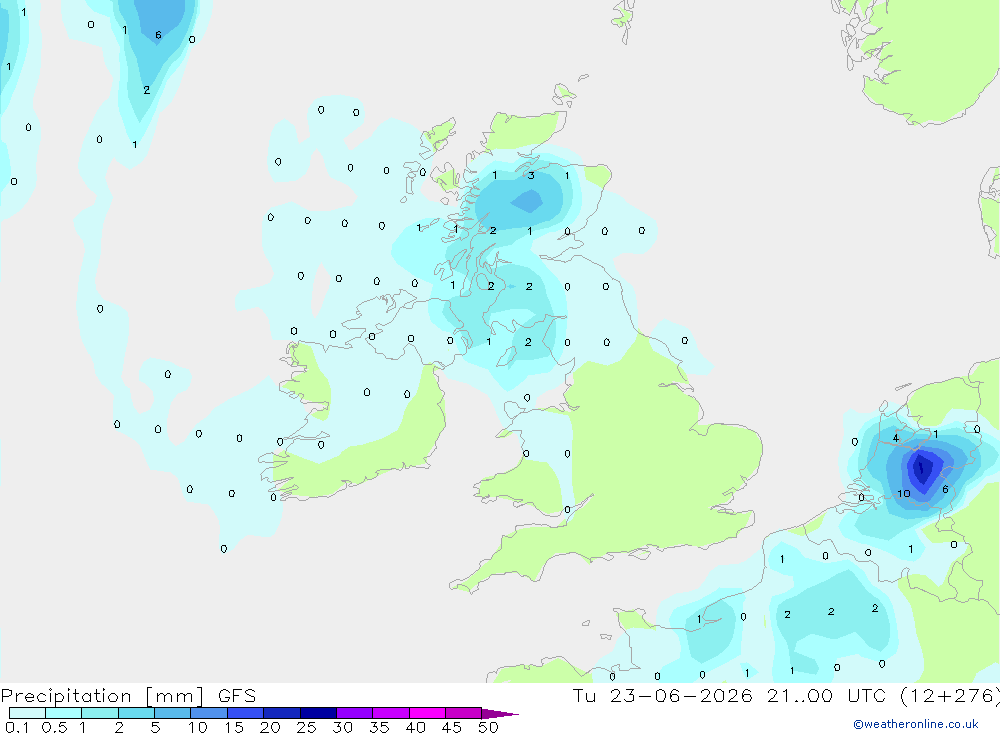Screen dimensions: 1000x733
Task: Click the 10–15 mm legend color swatch
Action: tap(209, 713)
